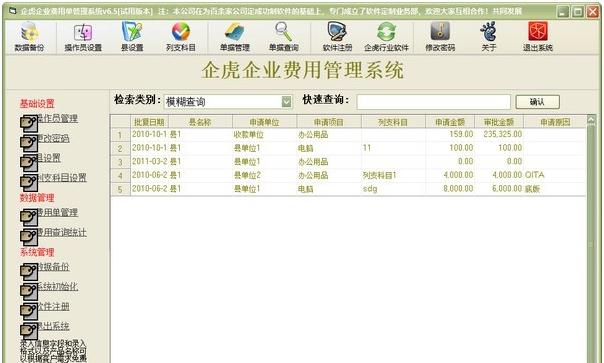Click the 申请金额 column header
The width and height of the screenshot is (604, 363).
450,122
